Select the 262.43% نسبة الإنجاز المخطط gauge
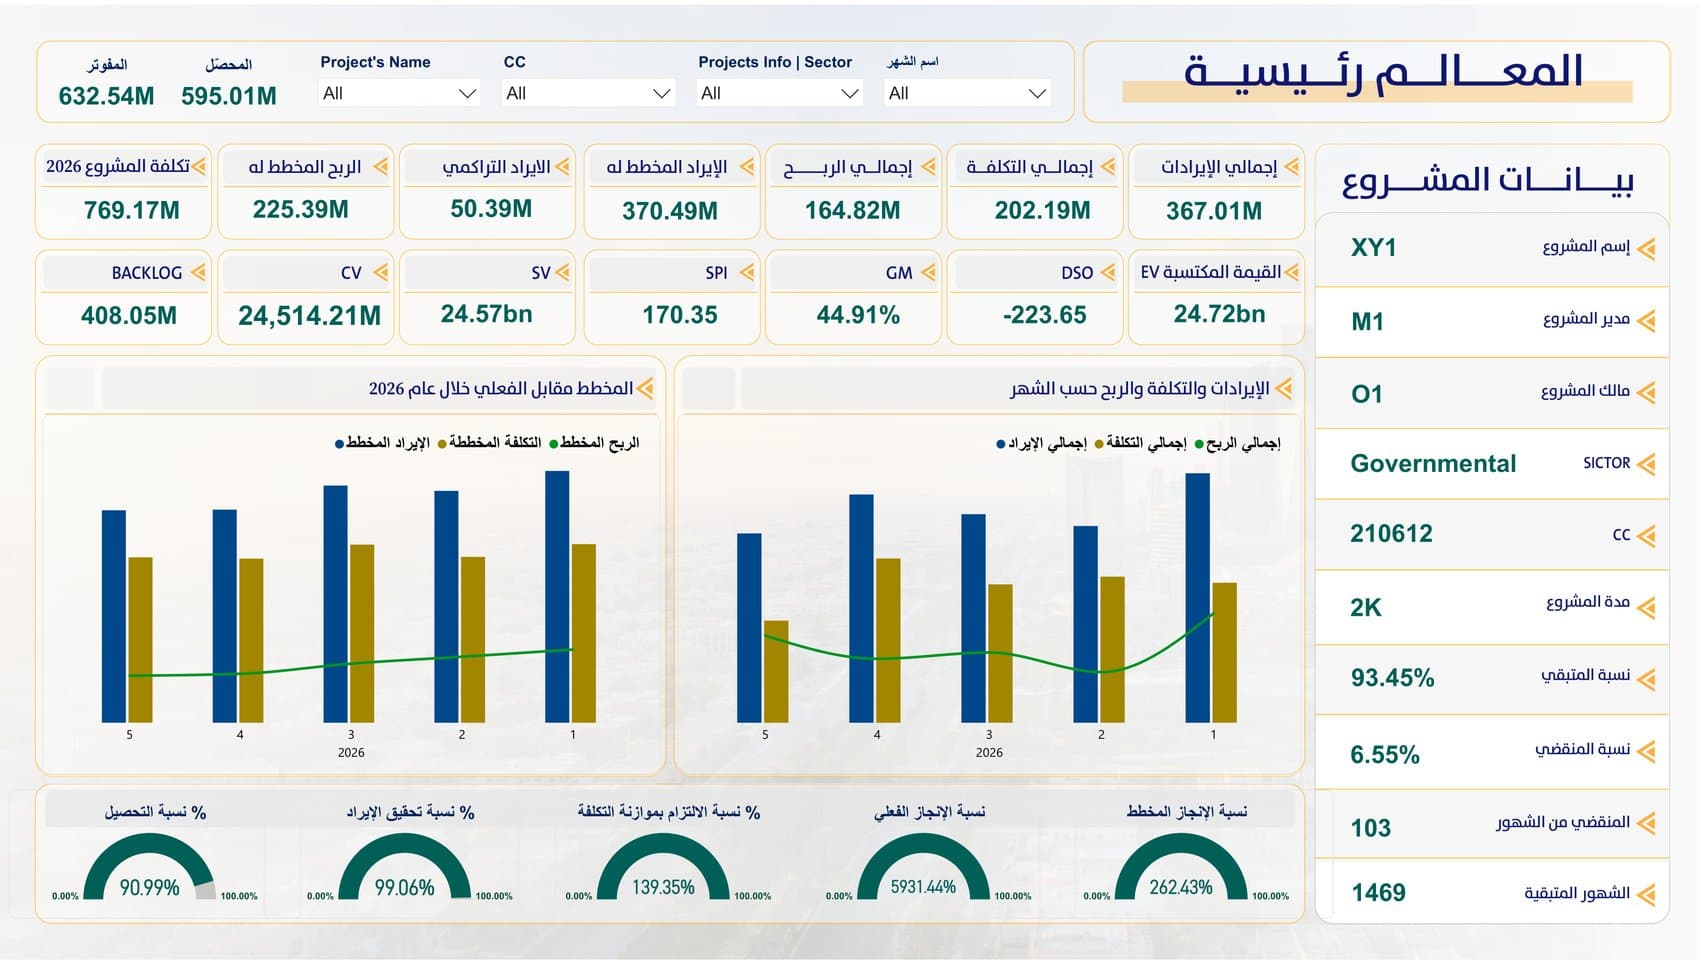This screenshot has height=965, width=1700. tap(1181, 867)
